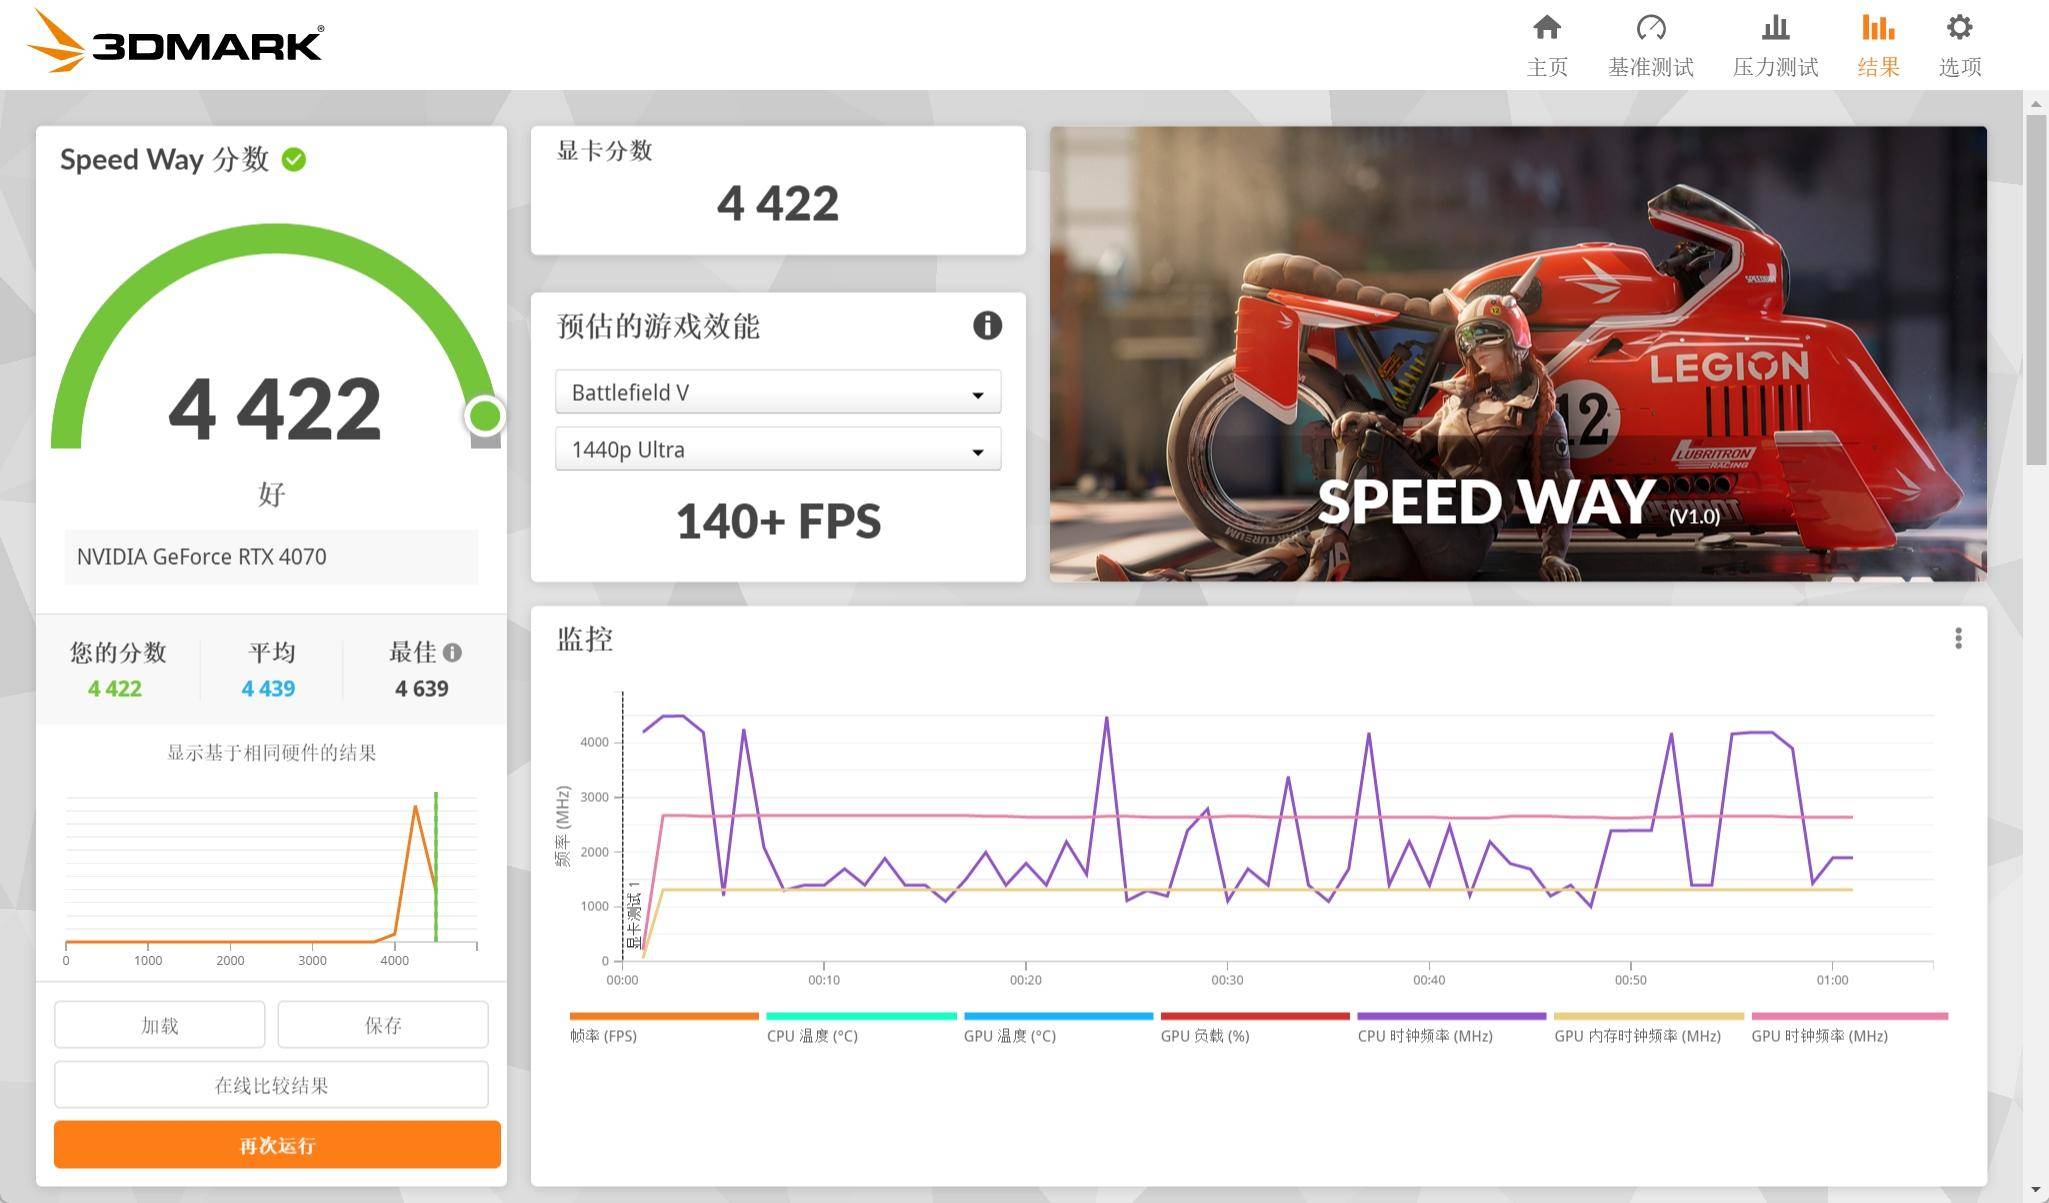
Task: Click the vertical scrollbar thumb
Action: (2035, 290)
